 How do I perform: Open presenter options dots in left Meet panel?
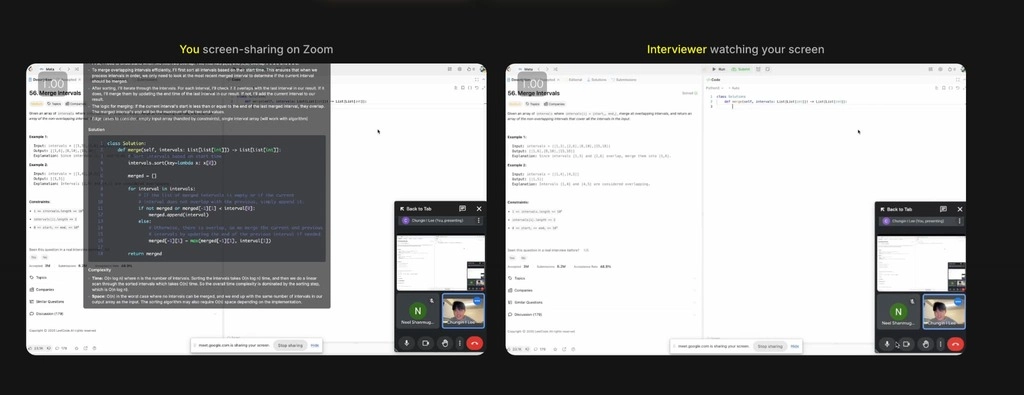[479, 221]
